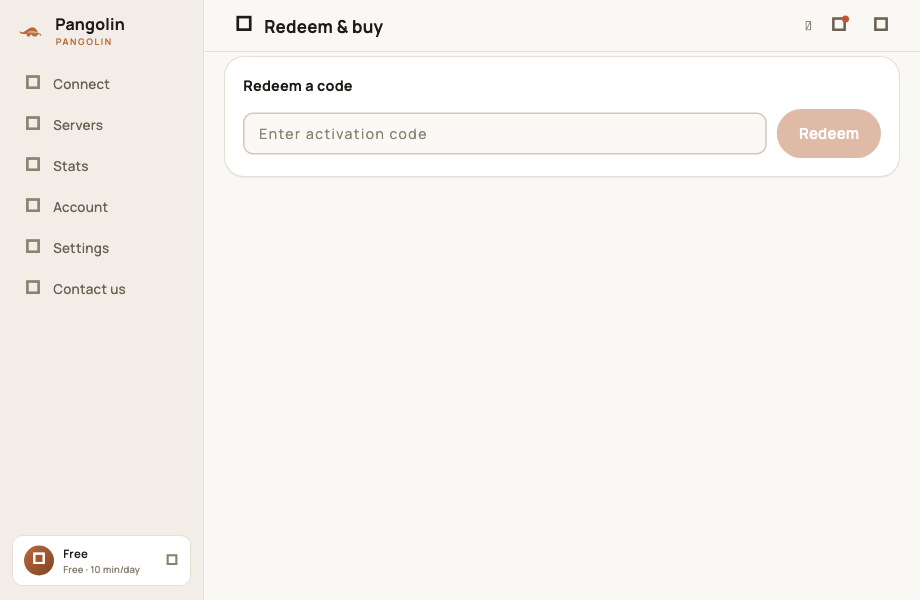Click the icon beside Account
This screenshot has width=920, height=600.
[33, 206]
